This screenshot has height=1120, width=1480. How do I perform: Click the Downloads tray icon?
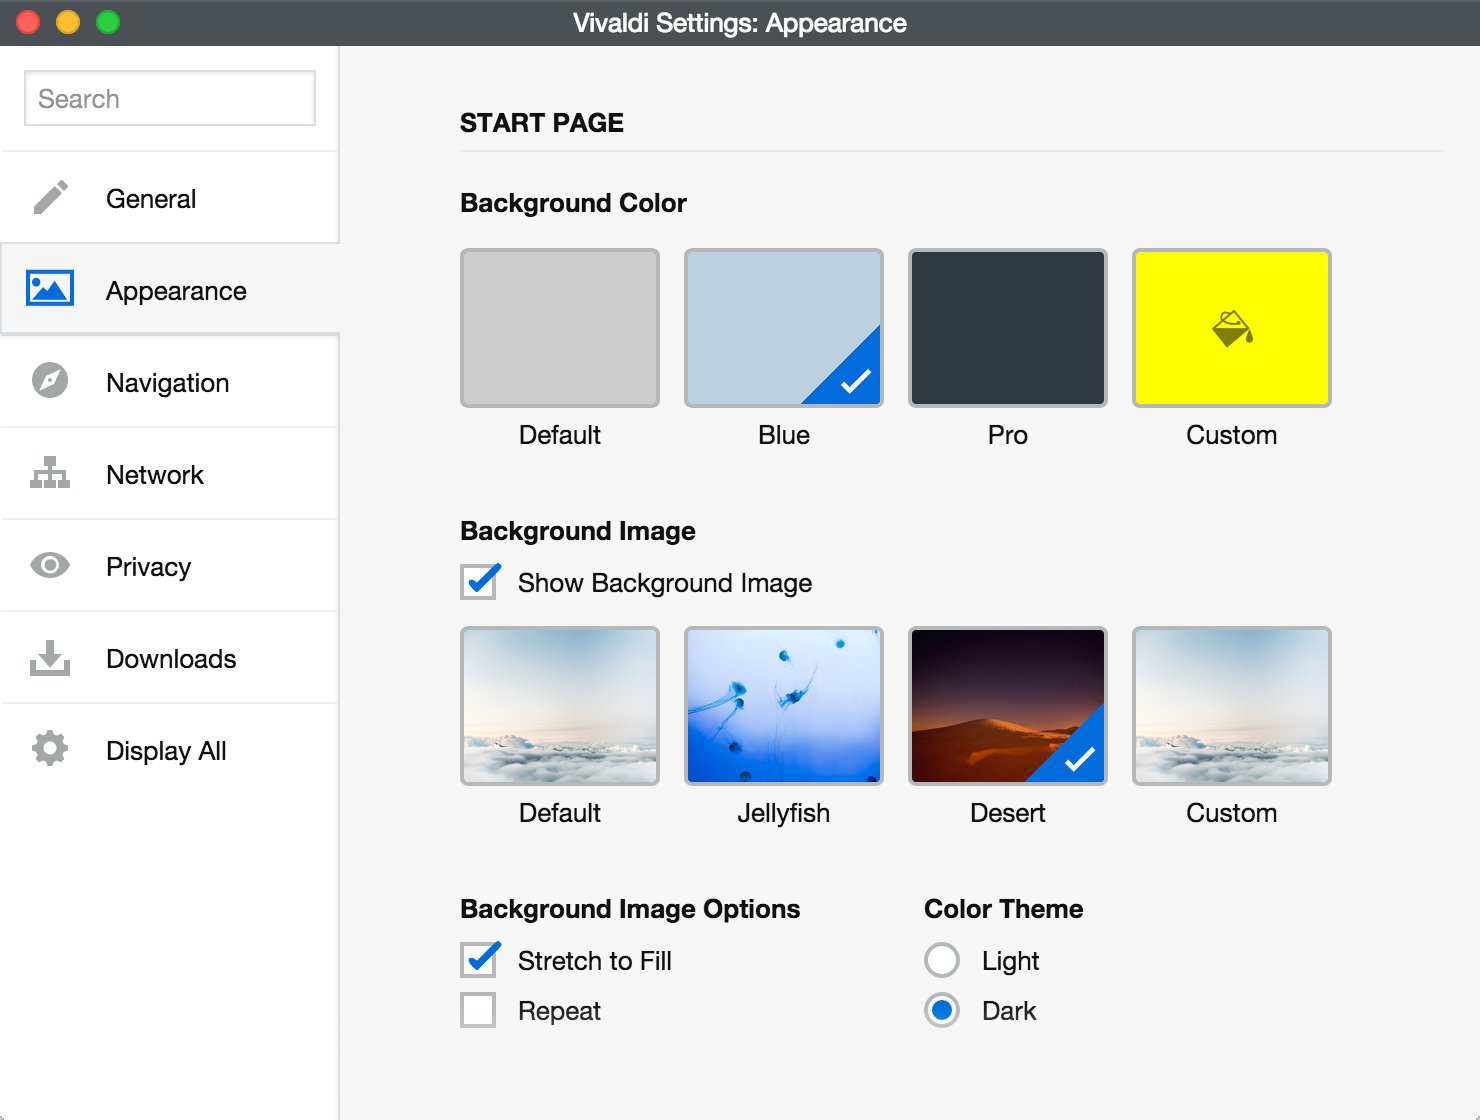(50, 658)
